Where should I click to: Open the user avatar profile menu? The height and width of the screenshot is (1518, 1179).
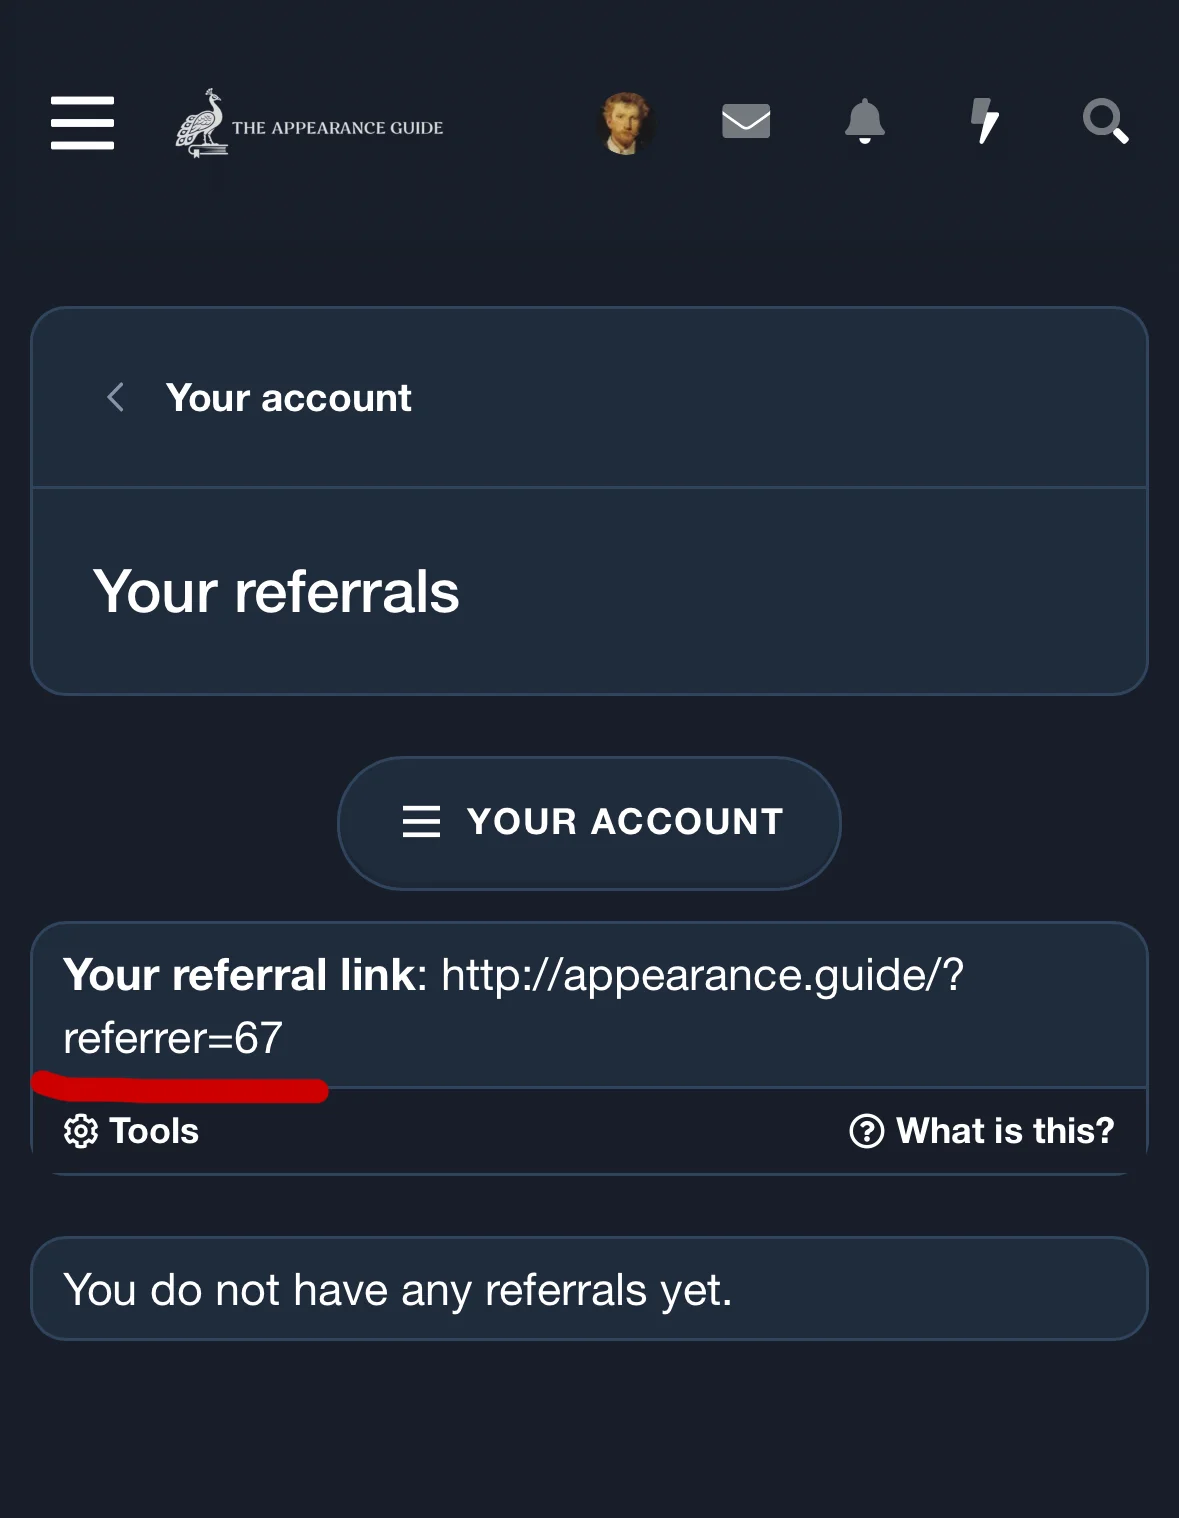[x=625, y=123]
